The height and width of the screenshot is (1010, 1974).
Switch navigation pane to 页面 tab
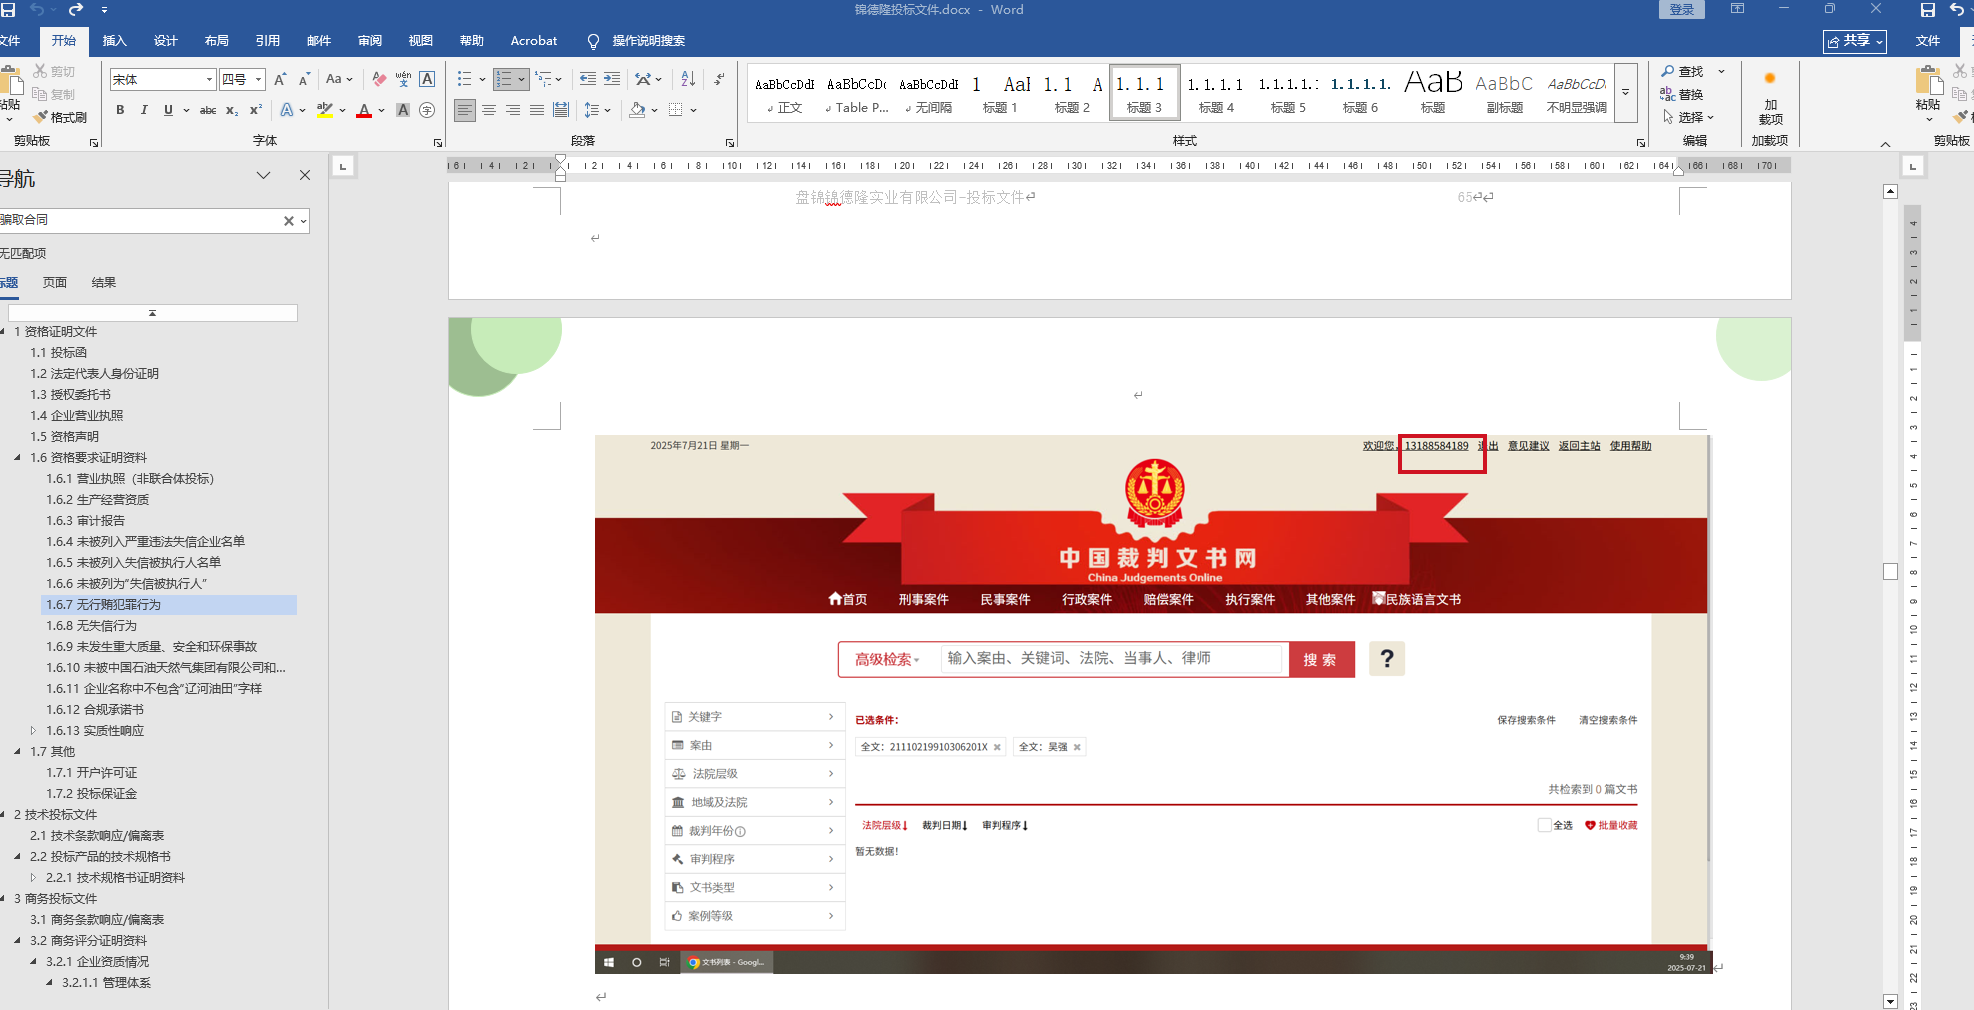pos(55,282)
